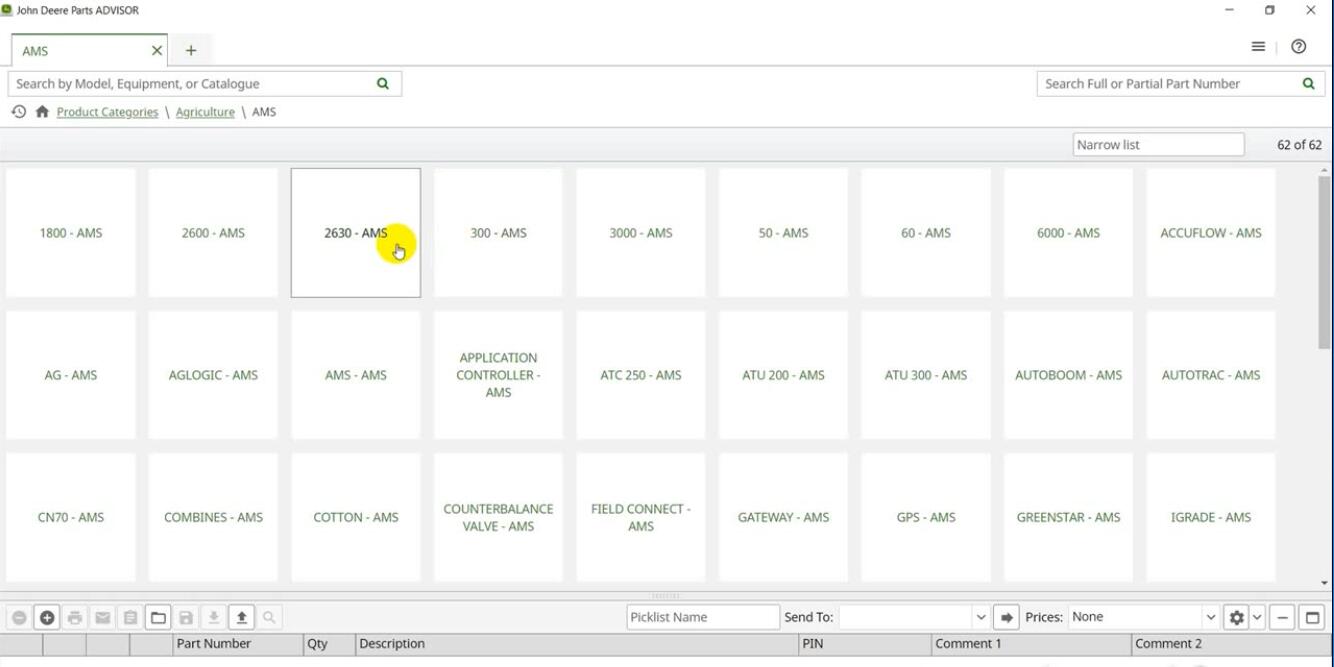1334x667 pixels.
Task: Open the 2600 - AMS tile
Action: [213, 233]
